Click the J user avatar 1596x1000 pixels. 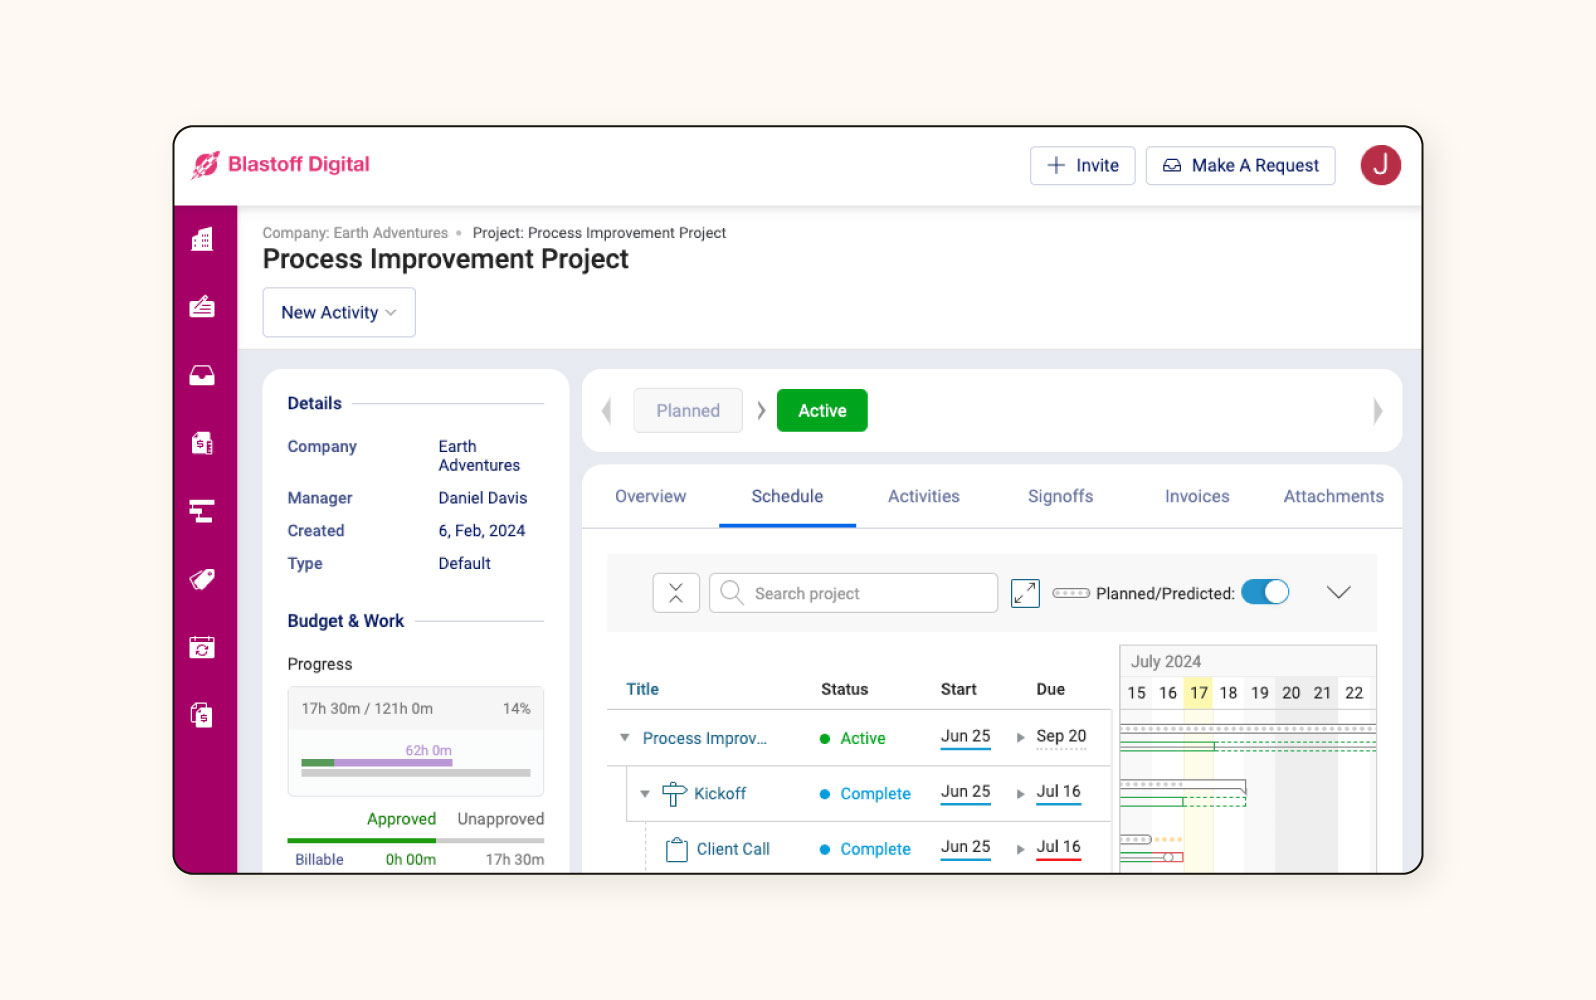1380,165
